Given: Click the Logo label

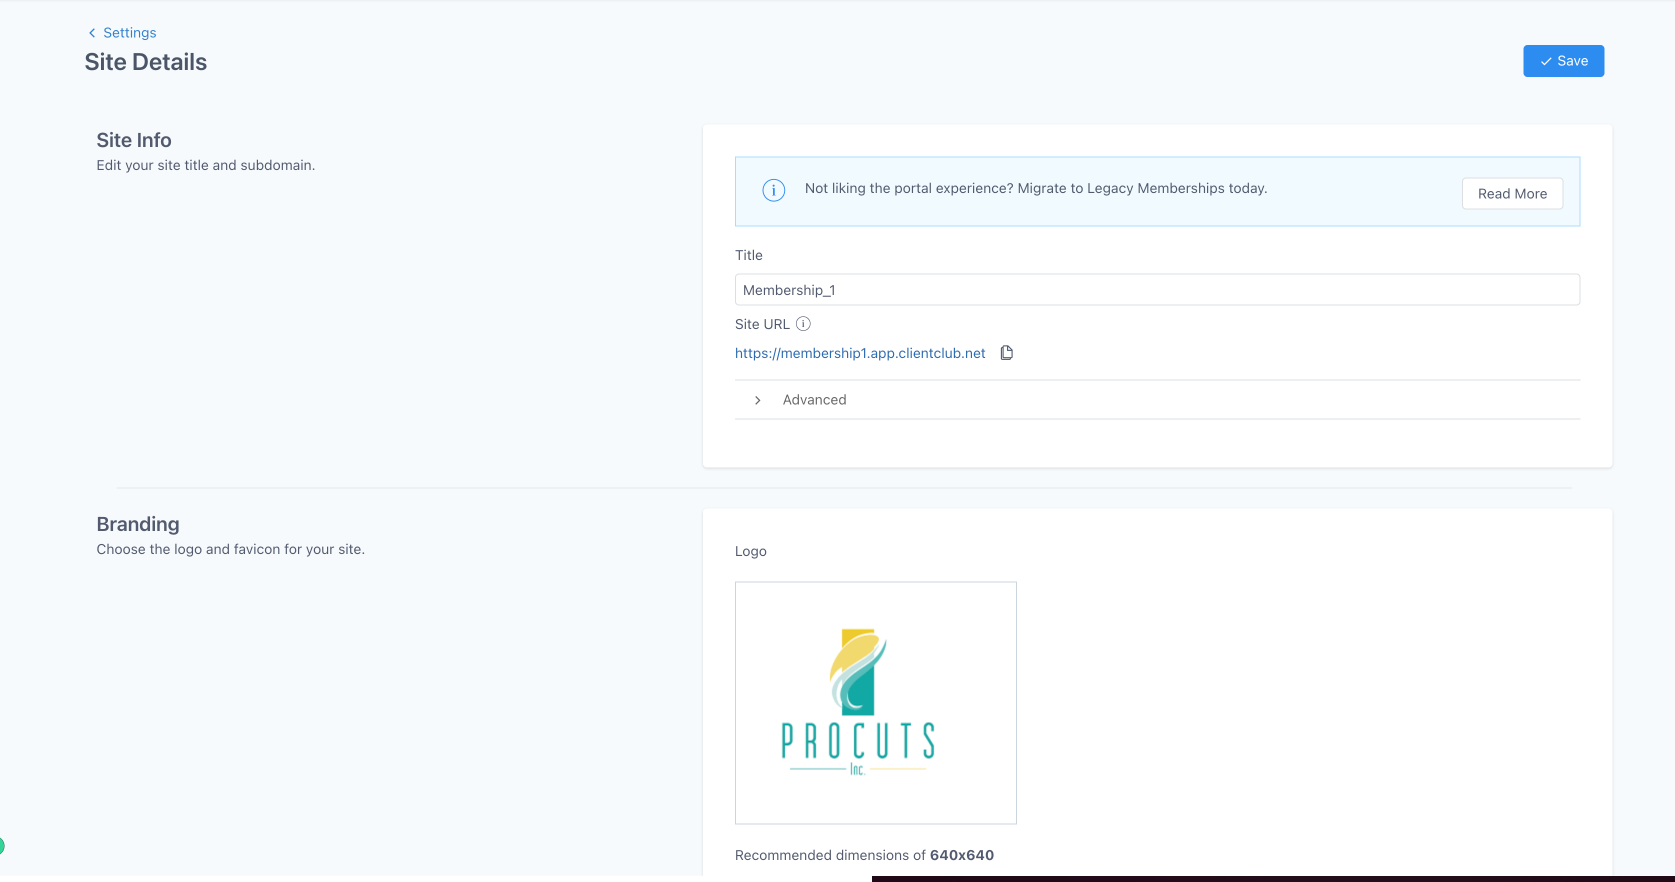Looking at the screenshot, I should (751, 551).
